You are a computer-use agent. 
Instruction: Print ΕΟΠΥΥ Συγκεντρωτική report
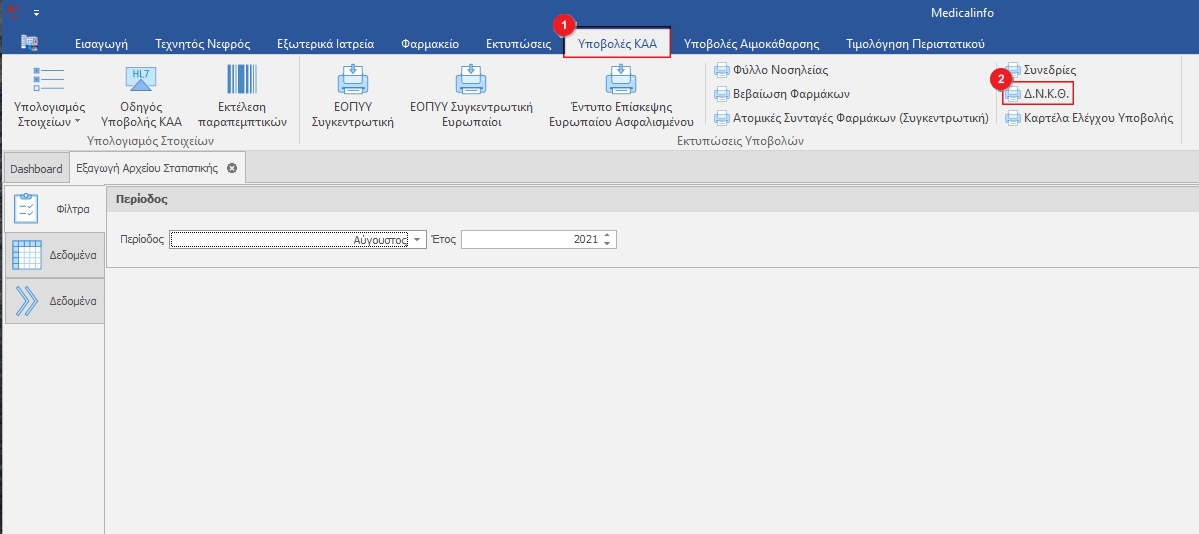[352, 96]
